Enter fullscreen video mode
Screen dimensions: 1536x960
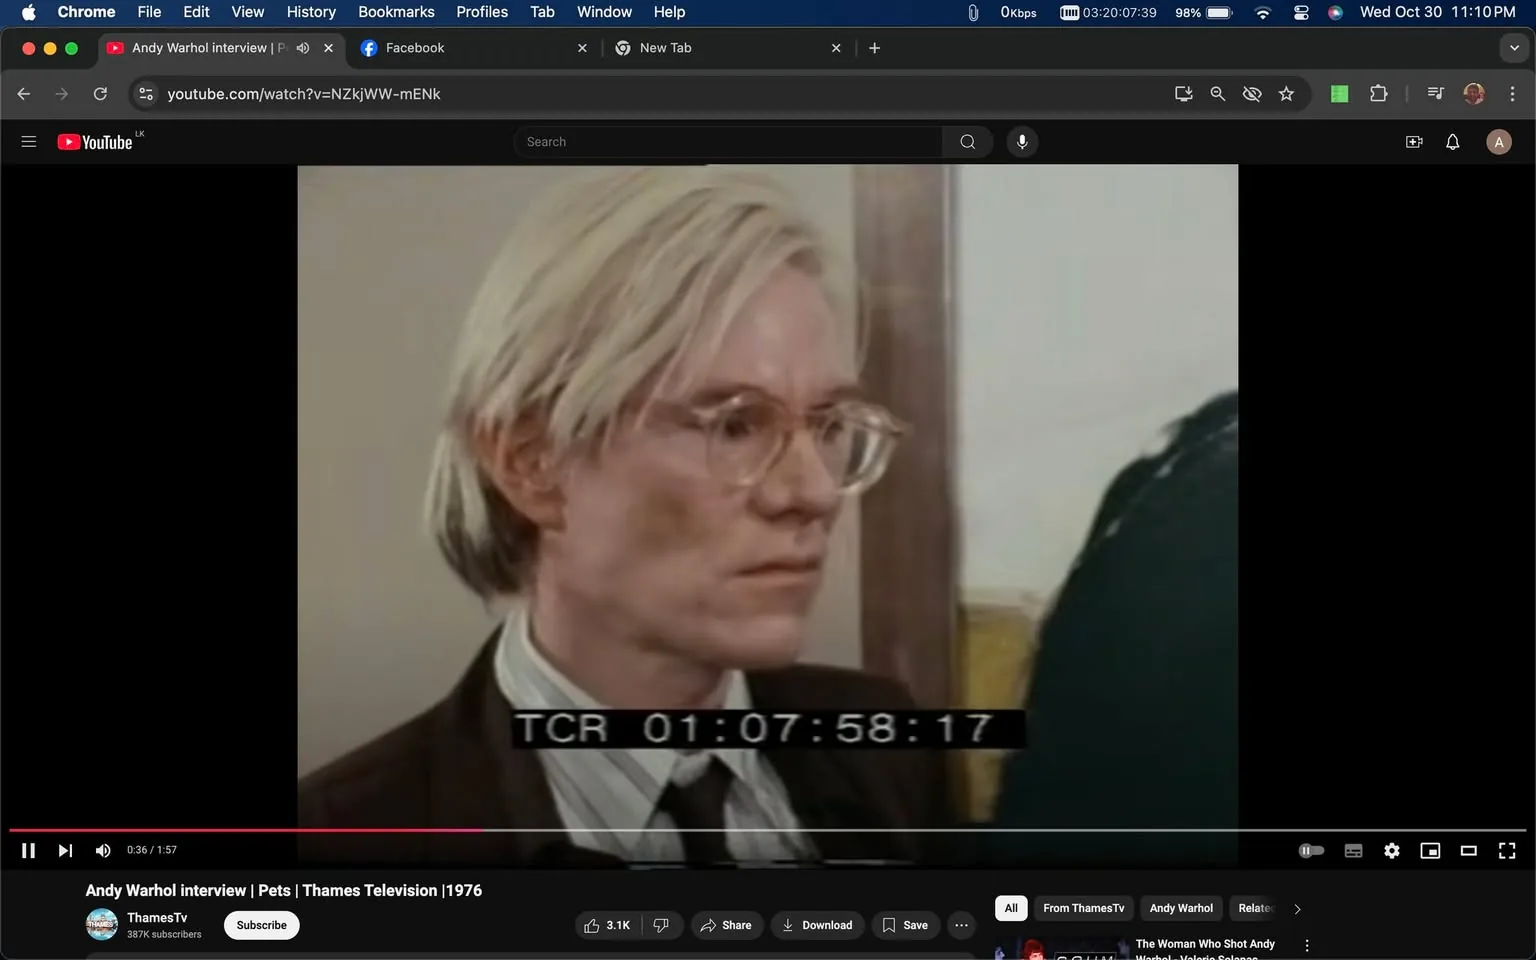(x=1506, y=850)
